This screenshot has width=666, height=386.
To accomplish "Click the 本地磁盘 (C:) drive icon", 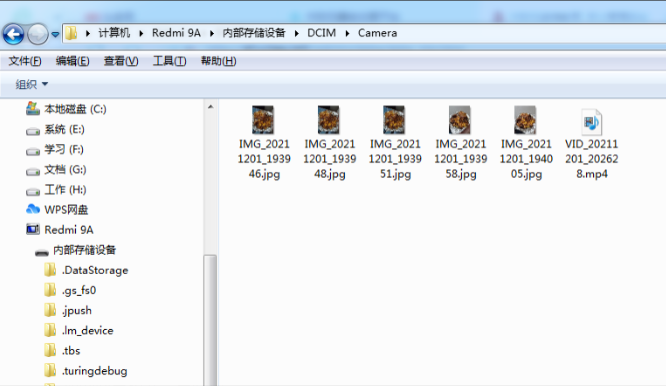I will pyautogui.click(x=33, y=109).
